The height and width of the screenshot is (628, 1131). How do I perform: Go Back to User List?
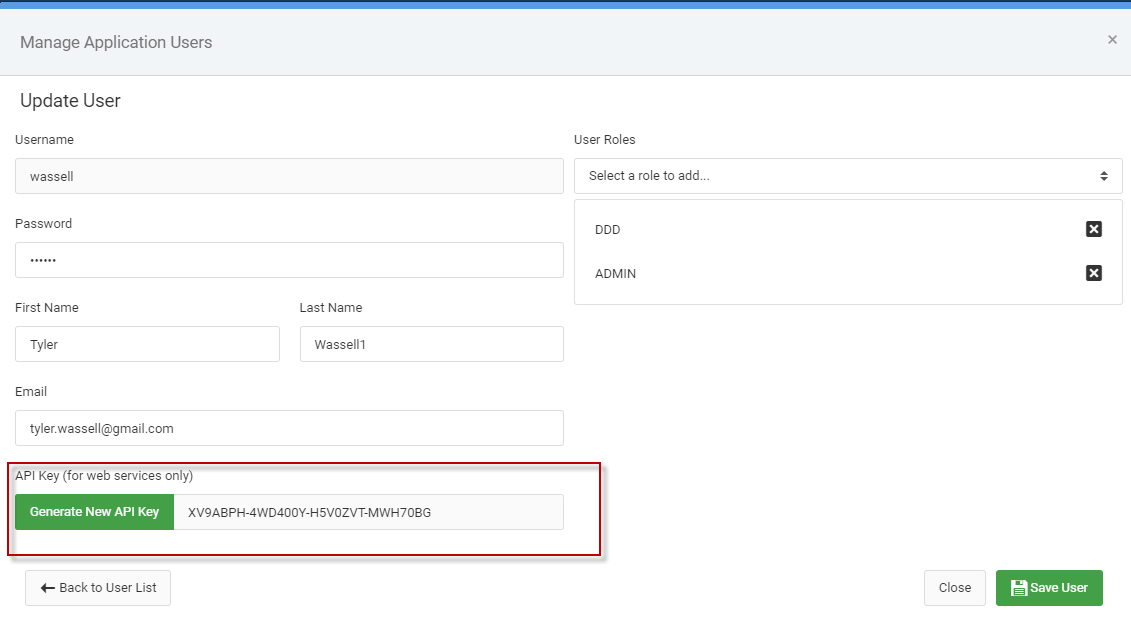tap(98, 588)
